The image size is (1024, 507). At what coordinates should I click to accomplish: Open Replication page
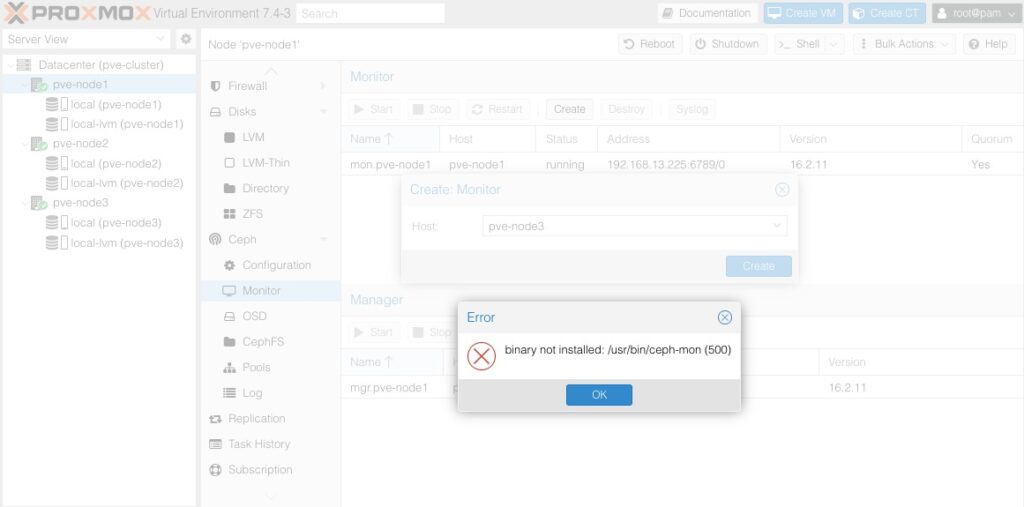(257, 418)
